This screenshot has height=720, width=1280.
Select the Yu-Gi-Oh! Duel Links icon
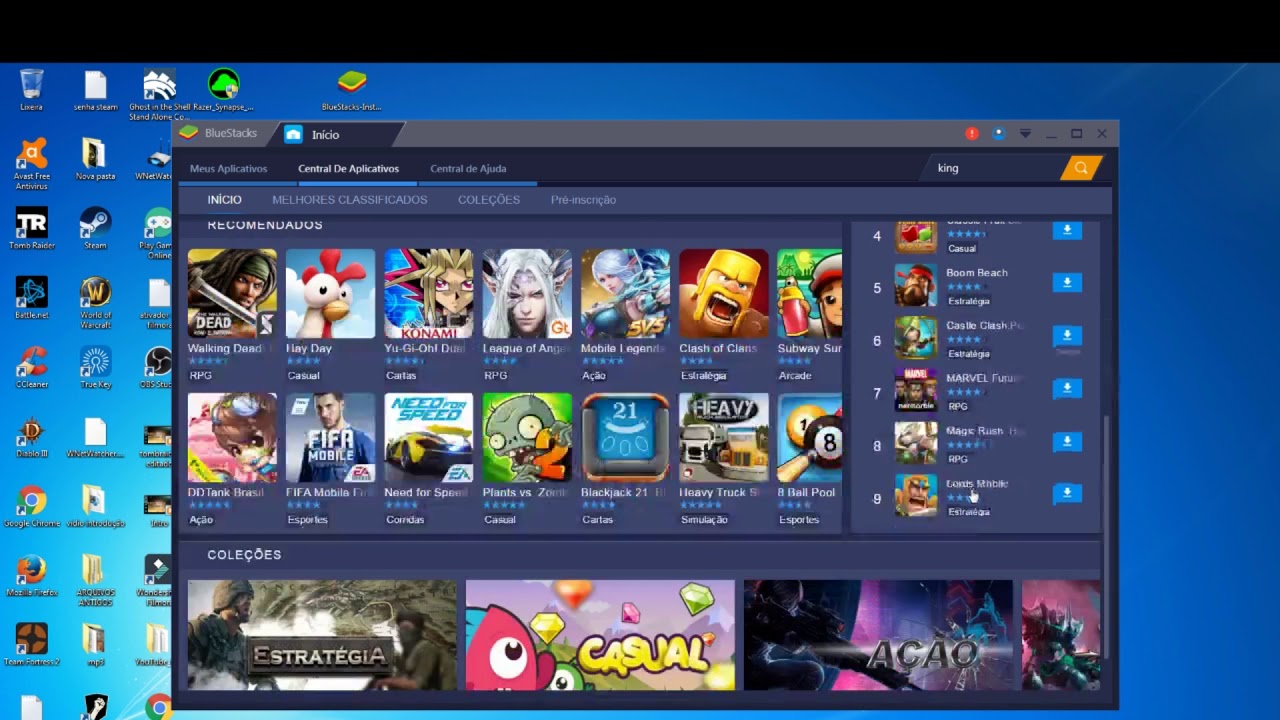pos(428,294)
